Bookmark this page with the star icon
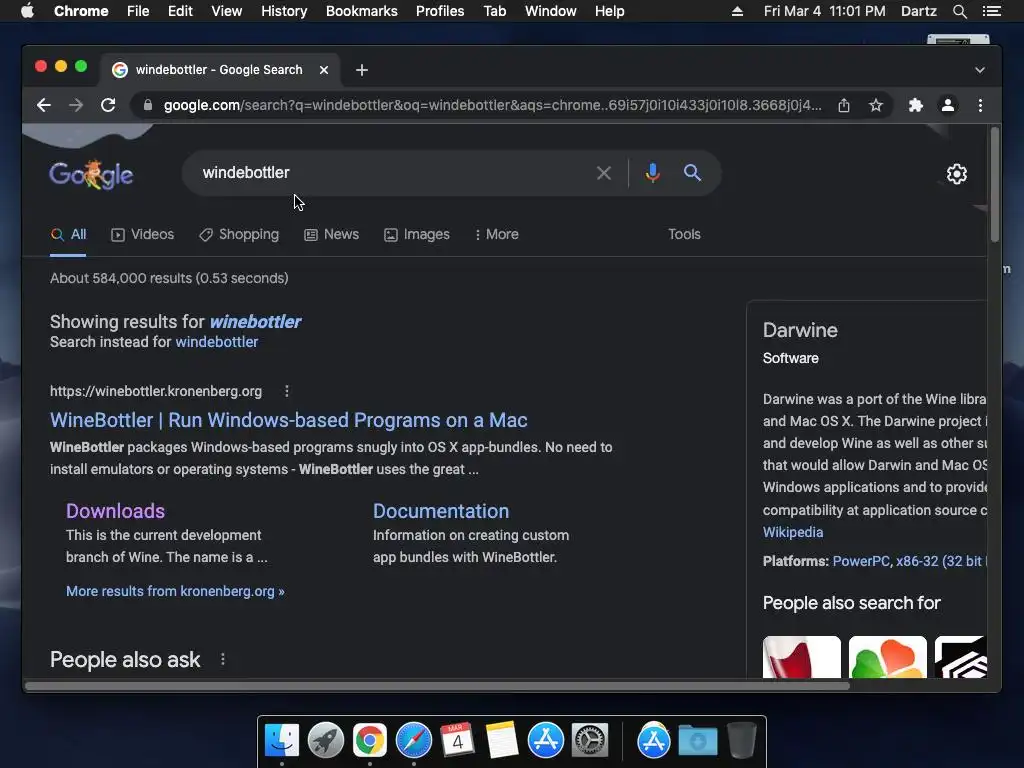 pyautogui.click(x=876, y=105)
